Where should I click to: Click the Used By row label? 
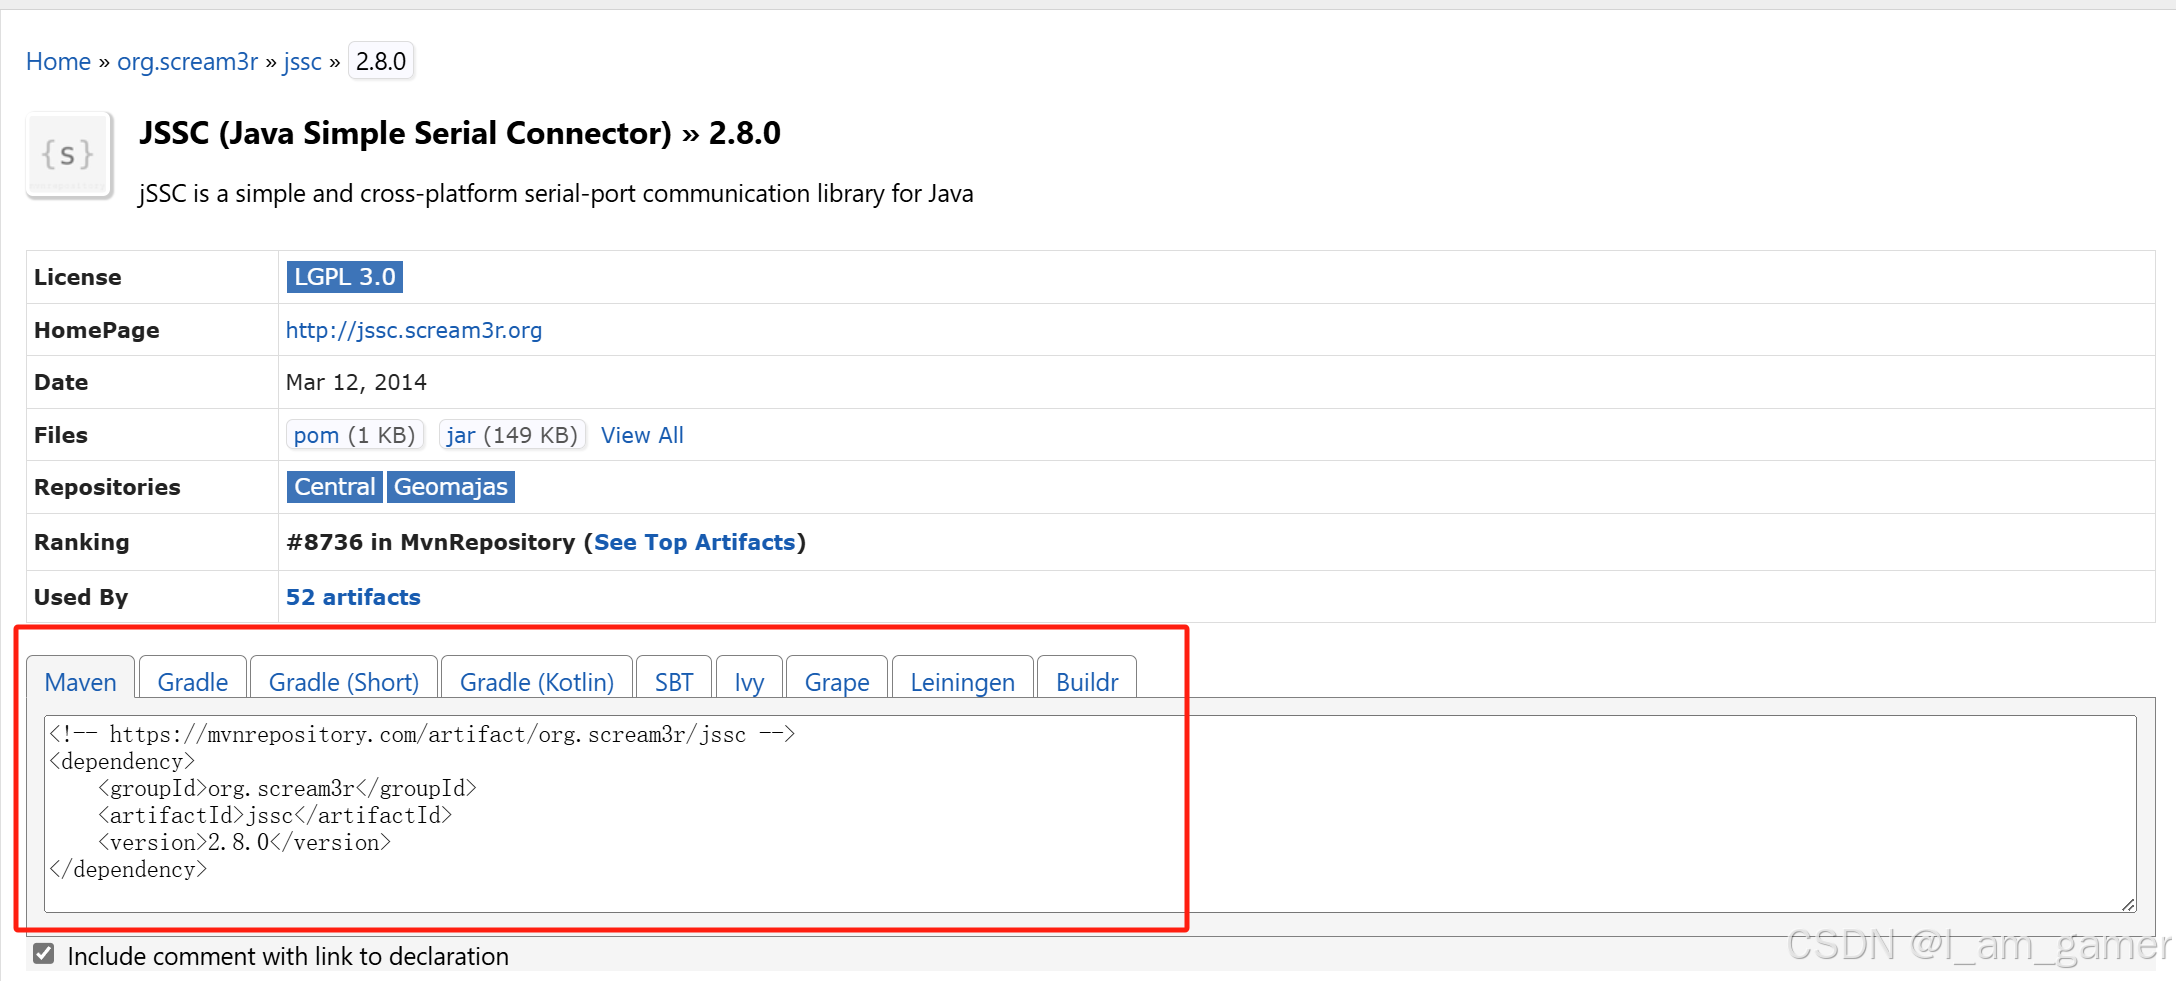point(81,597)
